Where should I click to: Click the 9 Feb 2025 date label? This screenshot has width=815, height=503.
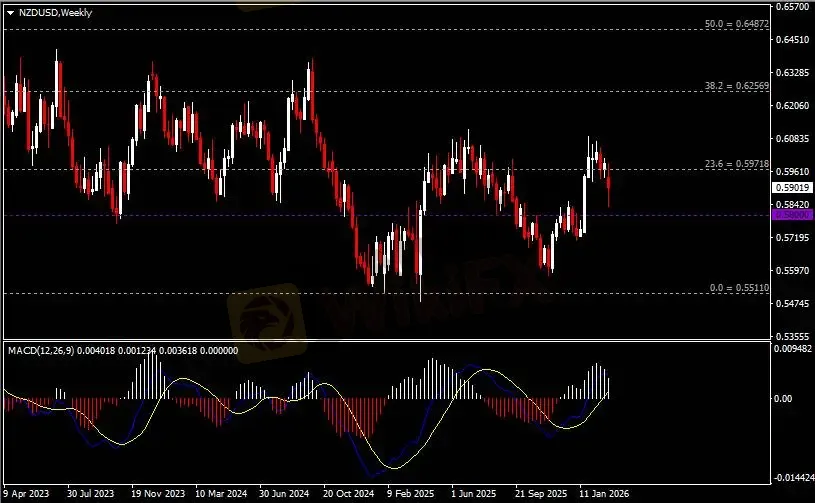click(x=411, y=493)
